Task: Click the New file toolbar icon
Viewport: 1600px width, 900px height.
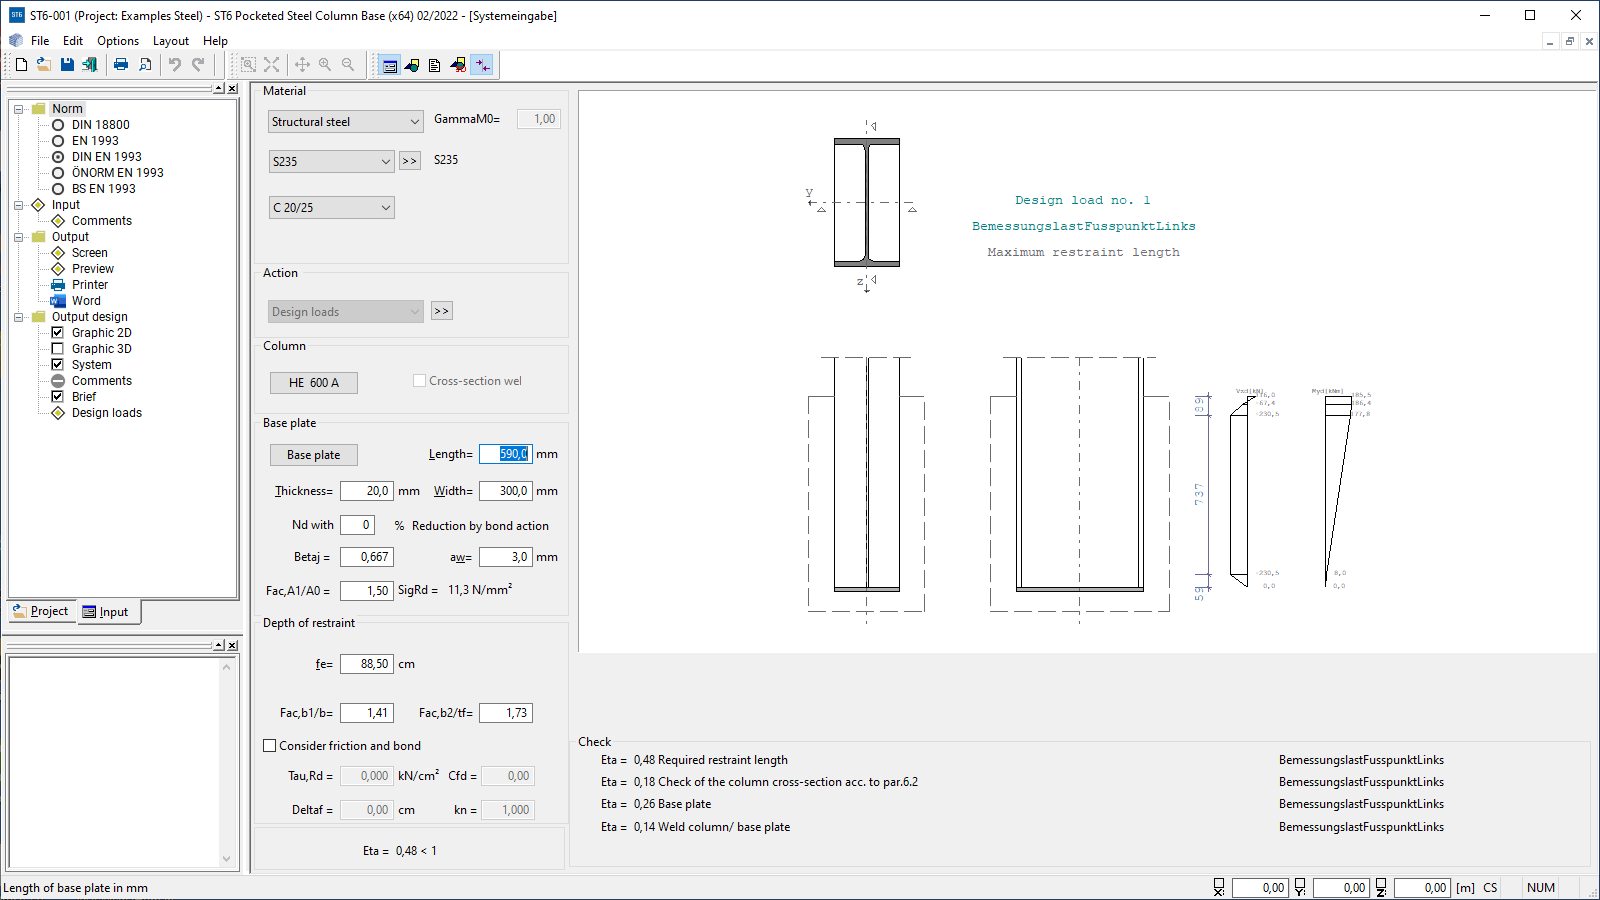Action: tap(21, 65)
